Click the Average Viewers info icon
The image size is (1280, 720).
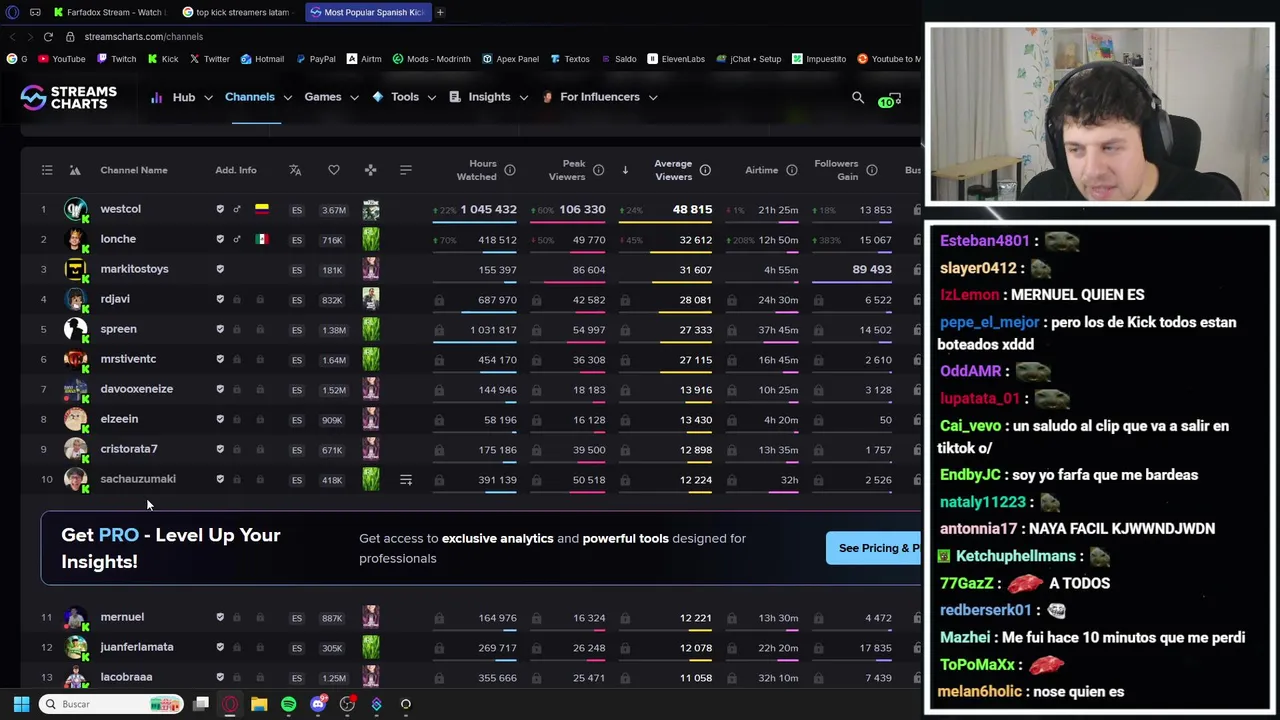click(705, 171)
